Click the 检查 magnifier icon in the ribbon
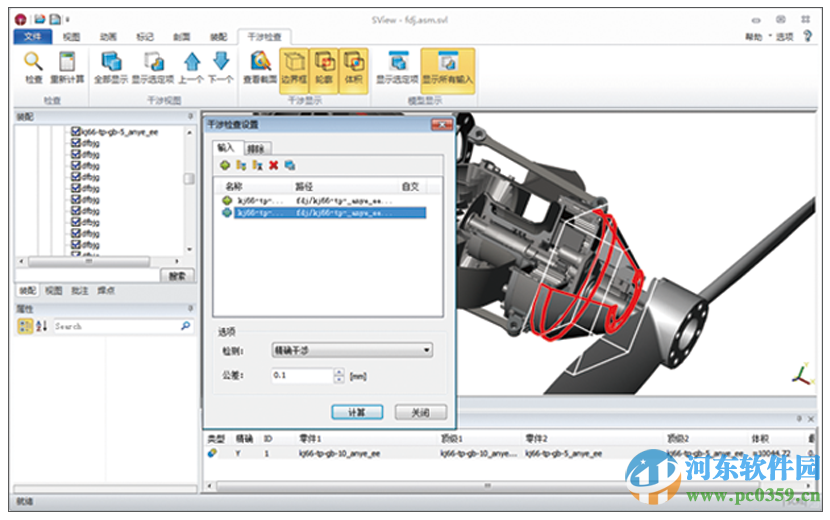Viewport: 830px width, 520px height. [33, 62]
